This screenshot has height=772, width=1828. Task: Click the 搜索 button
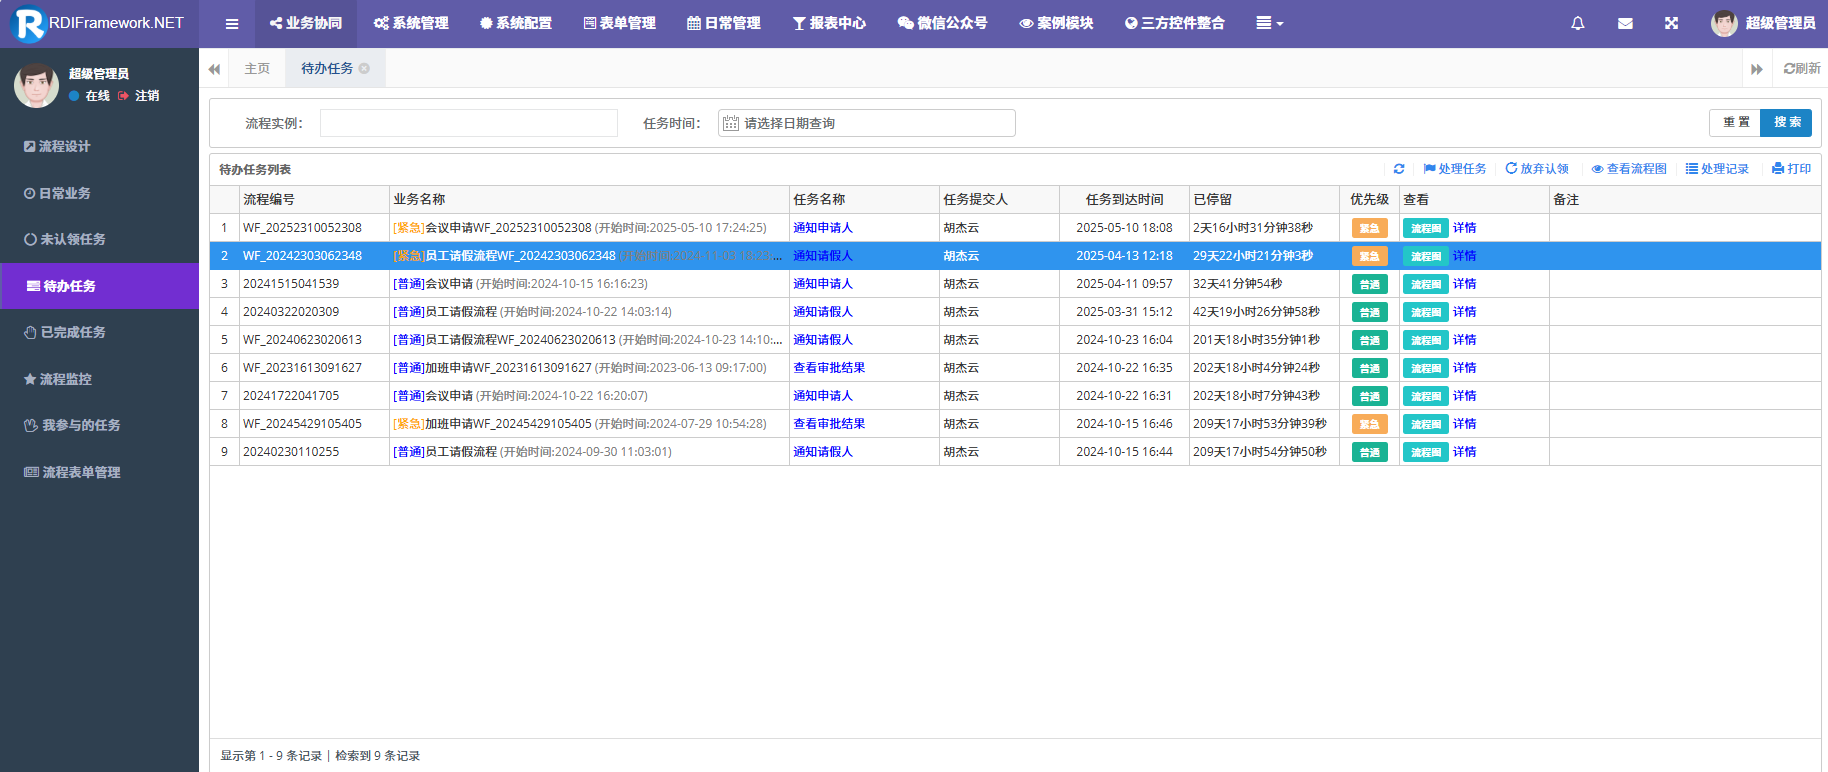pos(1787,122)
